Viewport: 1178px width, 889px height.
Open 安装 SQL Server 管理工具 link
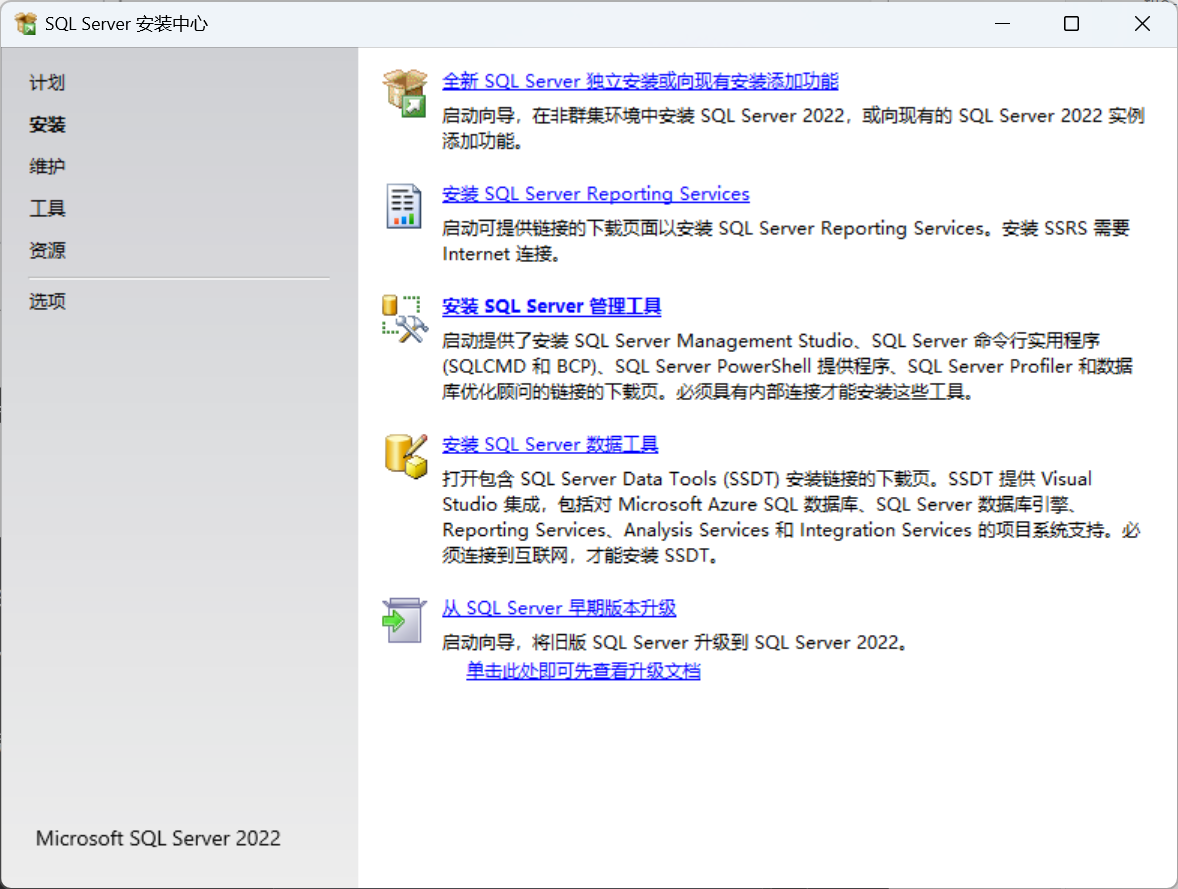[551, 307]
